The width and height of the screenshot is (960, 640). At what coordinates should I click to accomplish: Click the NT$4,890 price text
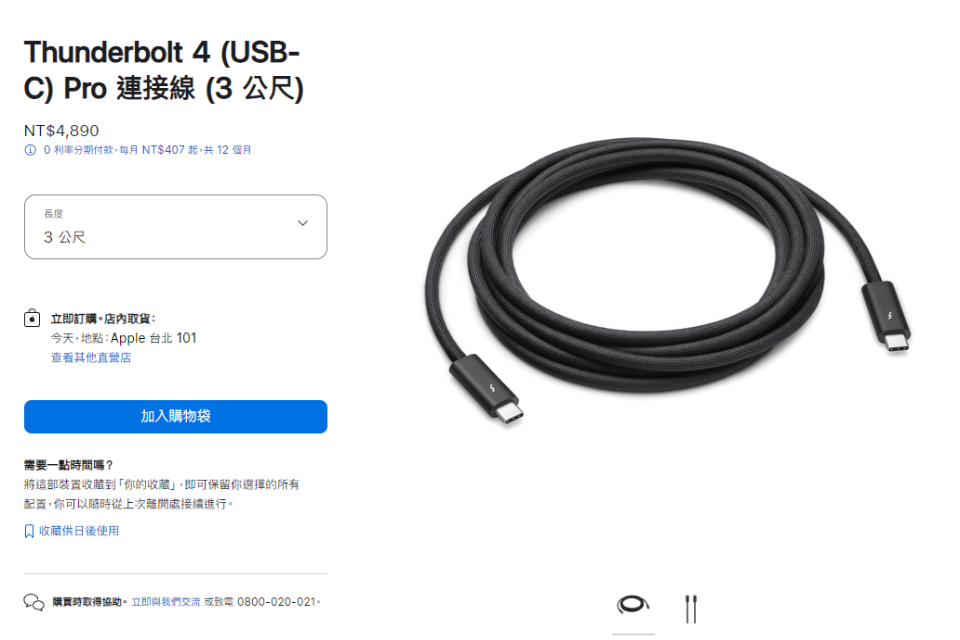[x=61, y=131]
